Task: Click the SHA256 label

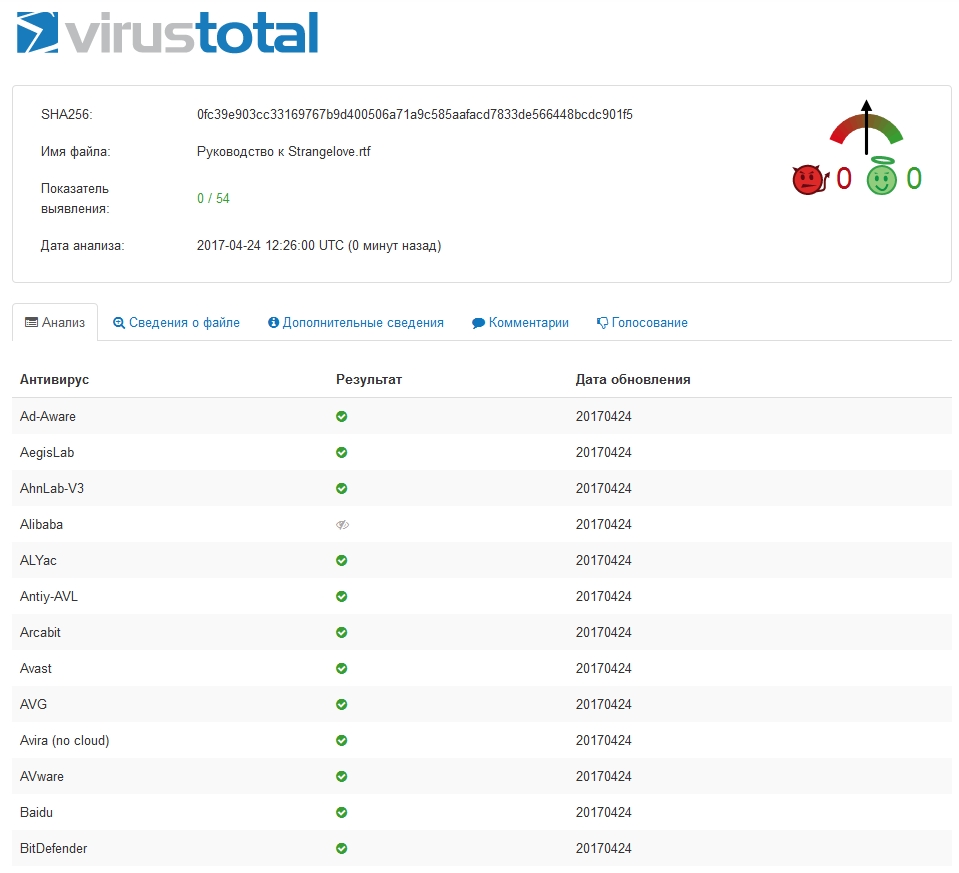Action: pos(67,114)
